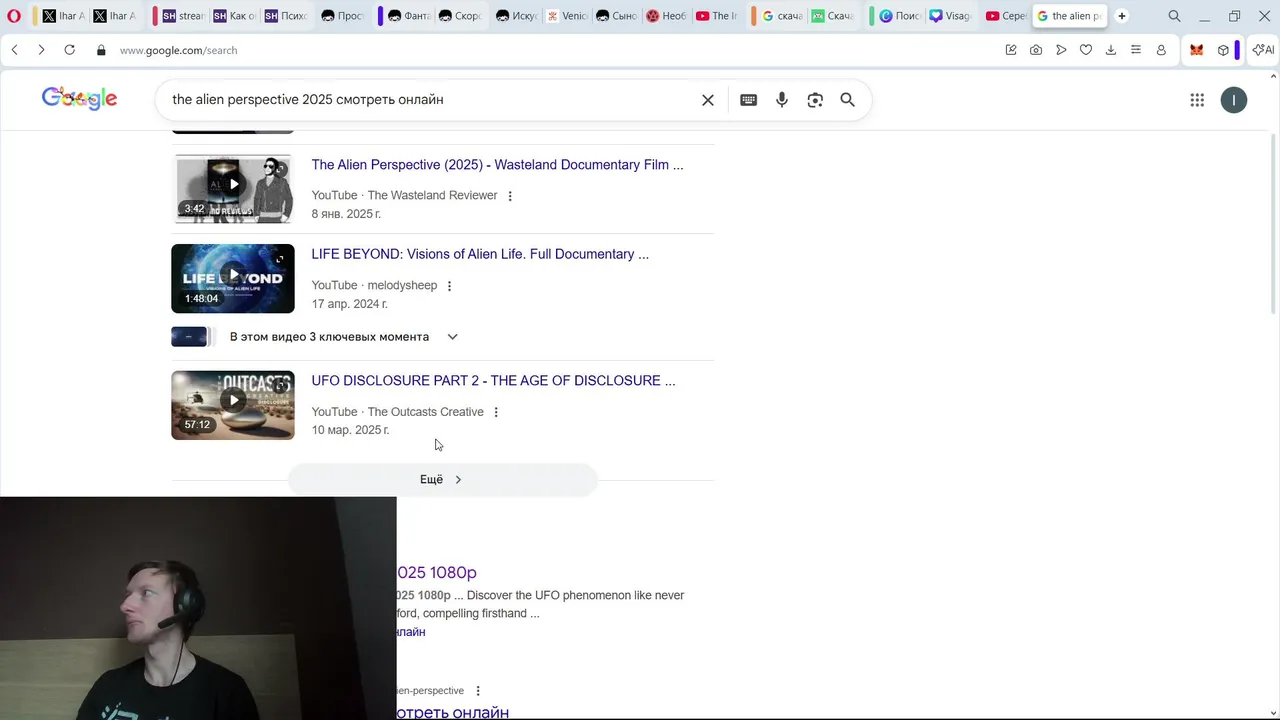Switch to the 'Фанта' tab

(409, 16)
